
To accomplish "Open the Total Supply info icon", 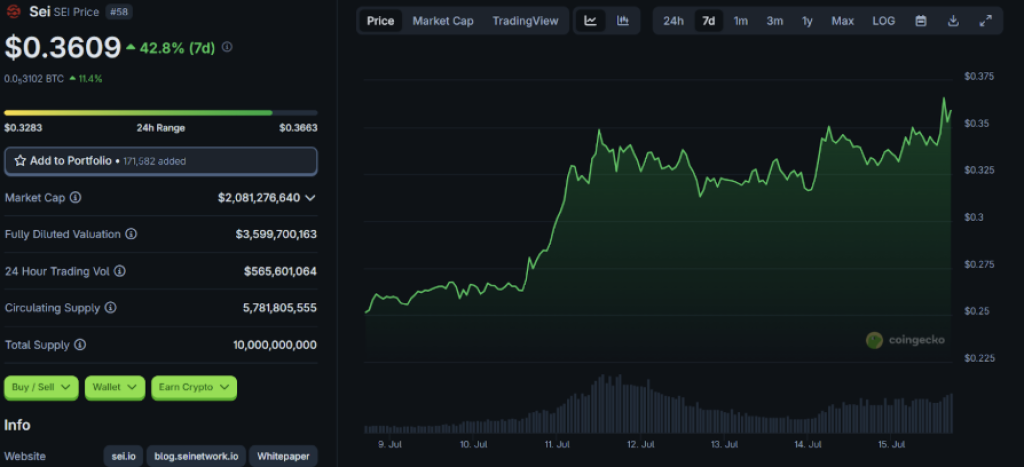I will click(80, 345).
